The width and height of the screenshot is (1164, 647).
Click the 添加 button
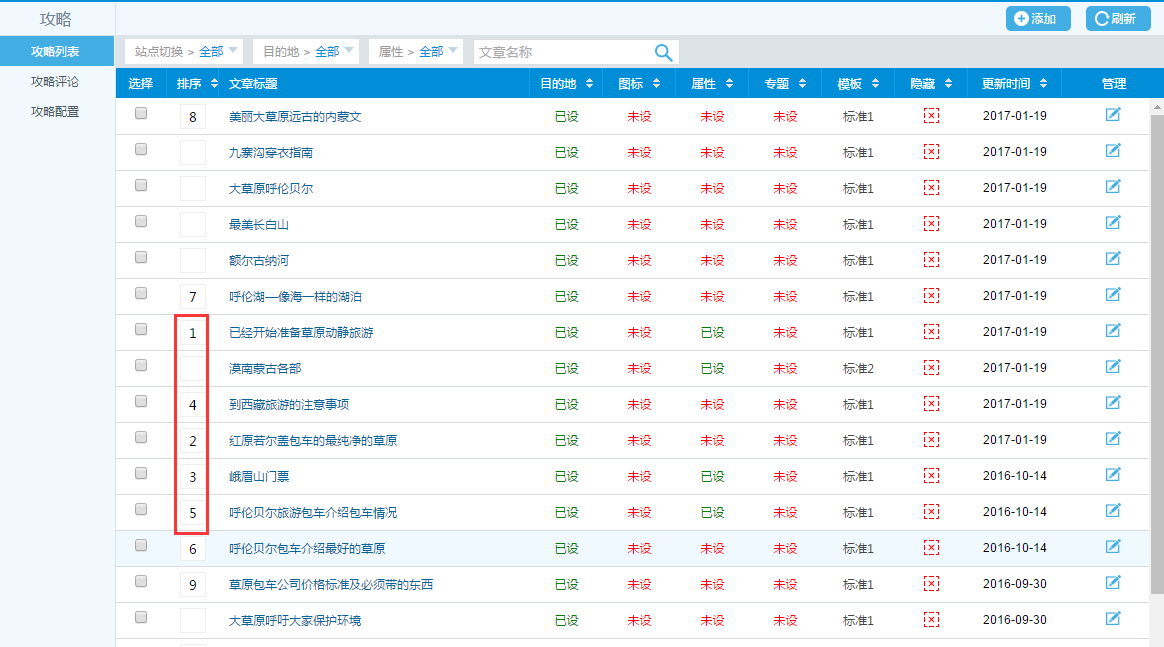click(1037, 18)
